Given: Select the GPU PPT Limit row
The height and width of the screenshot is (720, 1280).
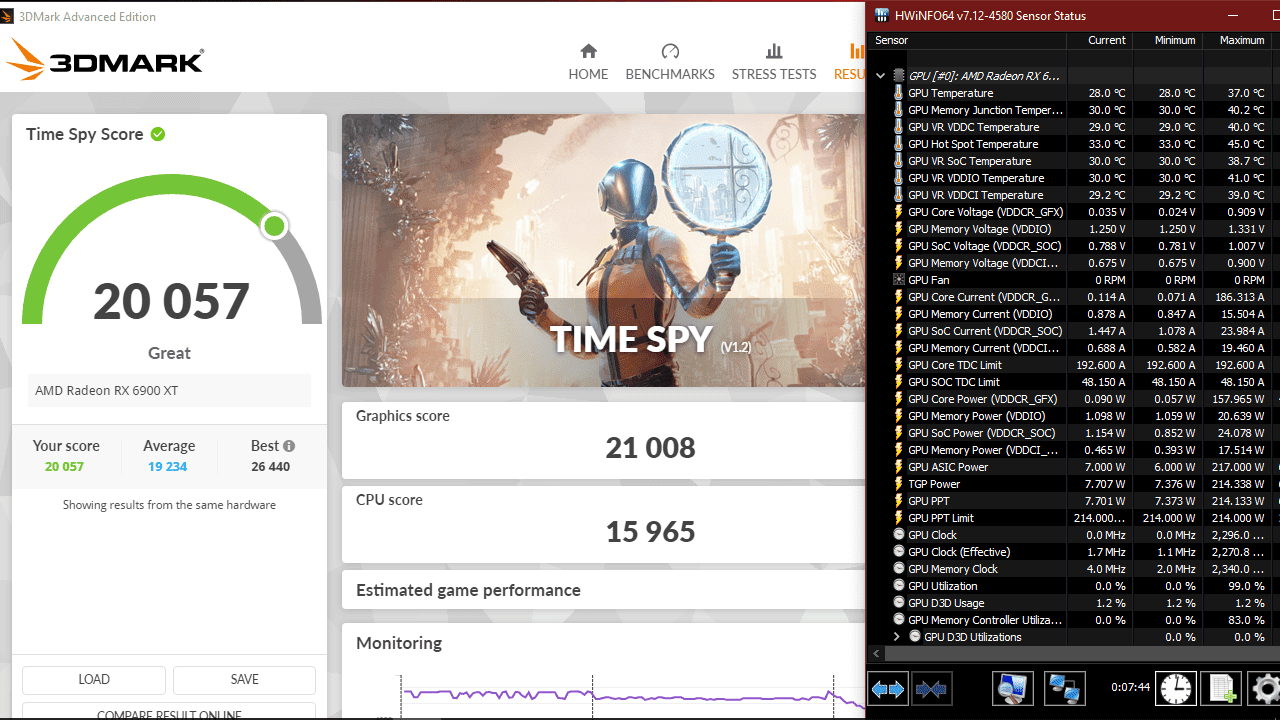Looking at the screenshot, I should [x=1074, y=518].
